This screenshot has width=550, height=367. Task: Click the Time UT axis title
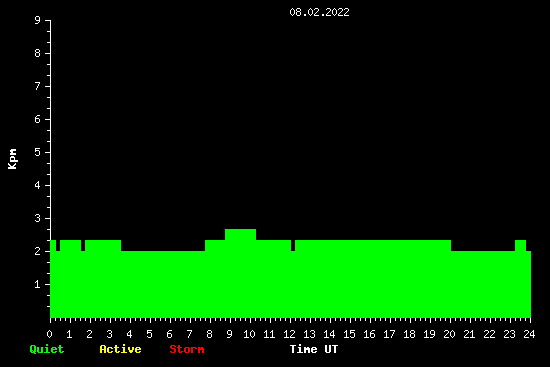click(314, 349)
